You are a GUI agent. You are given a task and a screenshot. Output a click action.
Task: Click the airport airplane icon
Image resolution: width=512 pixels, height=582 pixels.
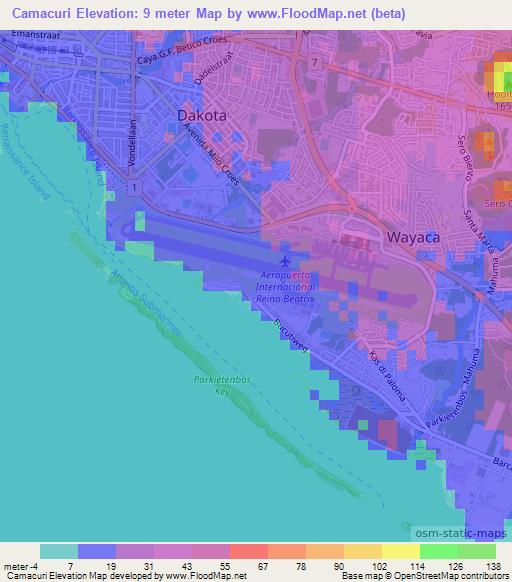[285, 261]
